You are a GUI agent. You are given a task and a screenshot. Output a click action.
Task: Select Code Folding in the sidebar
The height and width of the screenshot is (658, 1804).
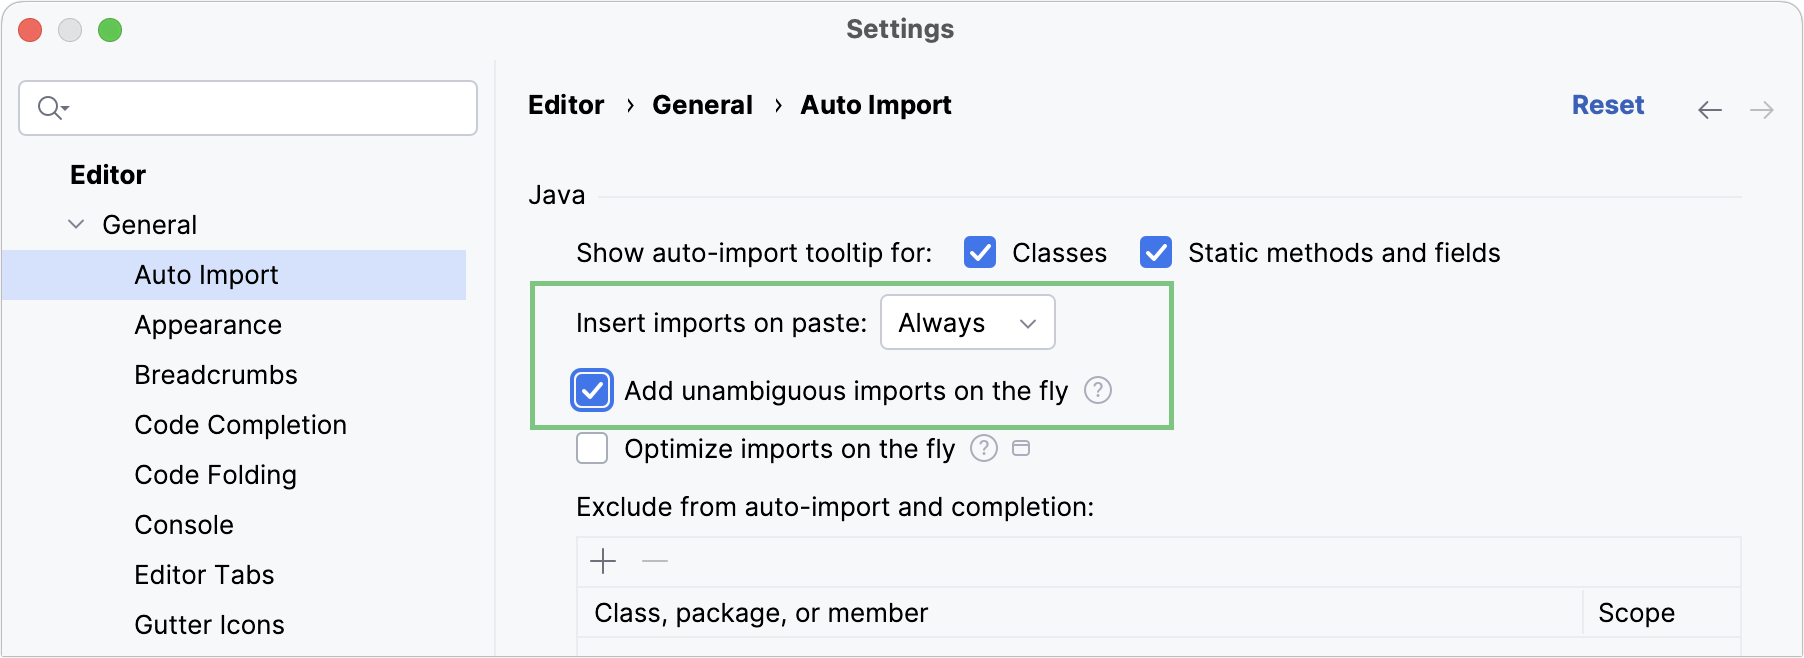coord(215,474)
